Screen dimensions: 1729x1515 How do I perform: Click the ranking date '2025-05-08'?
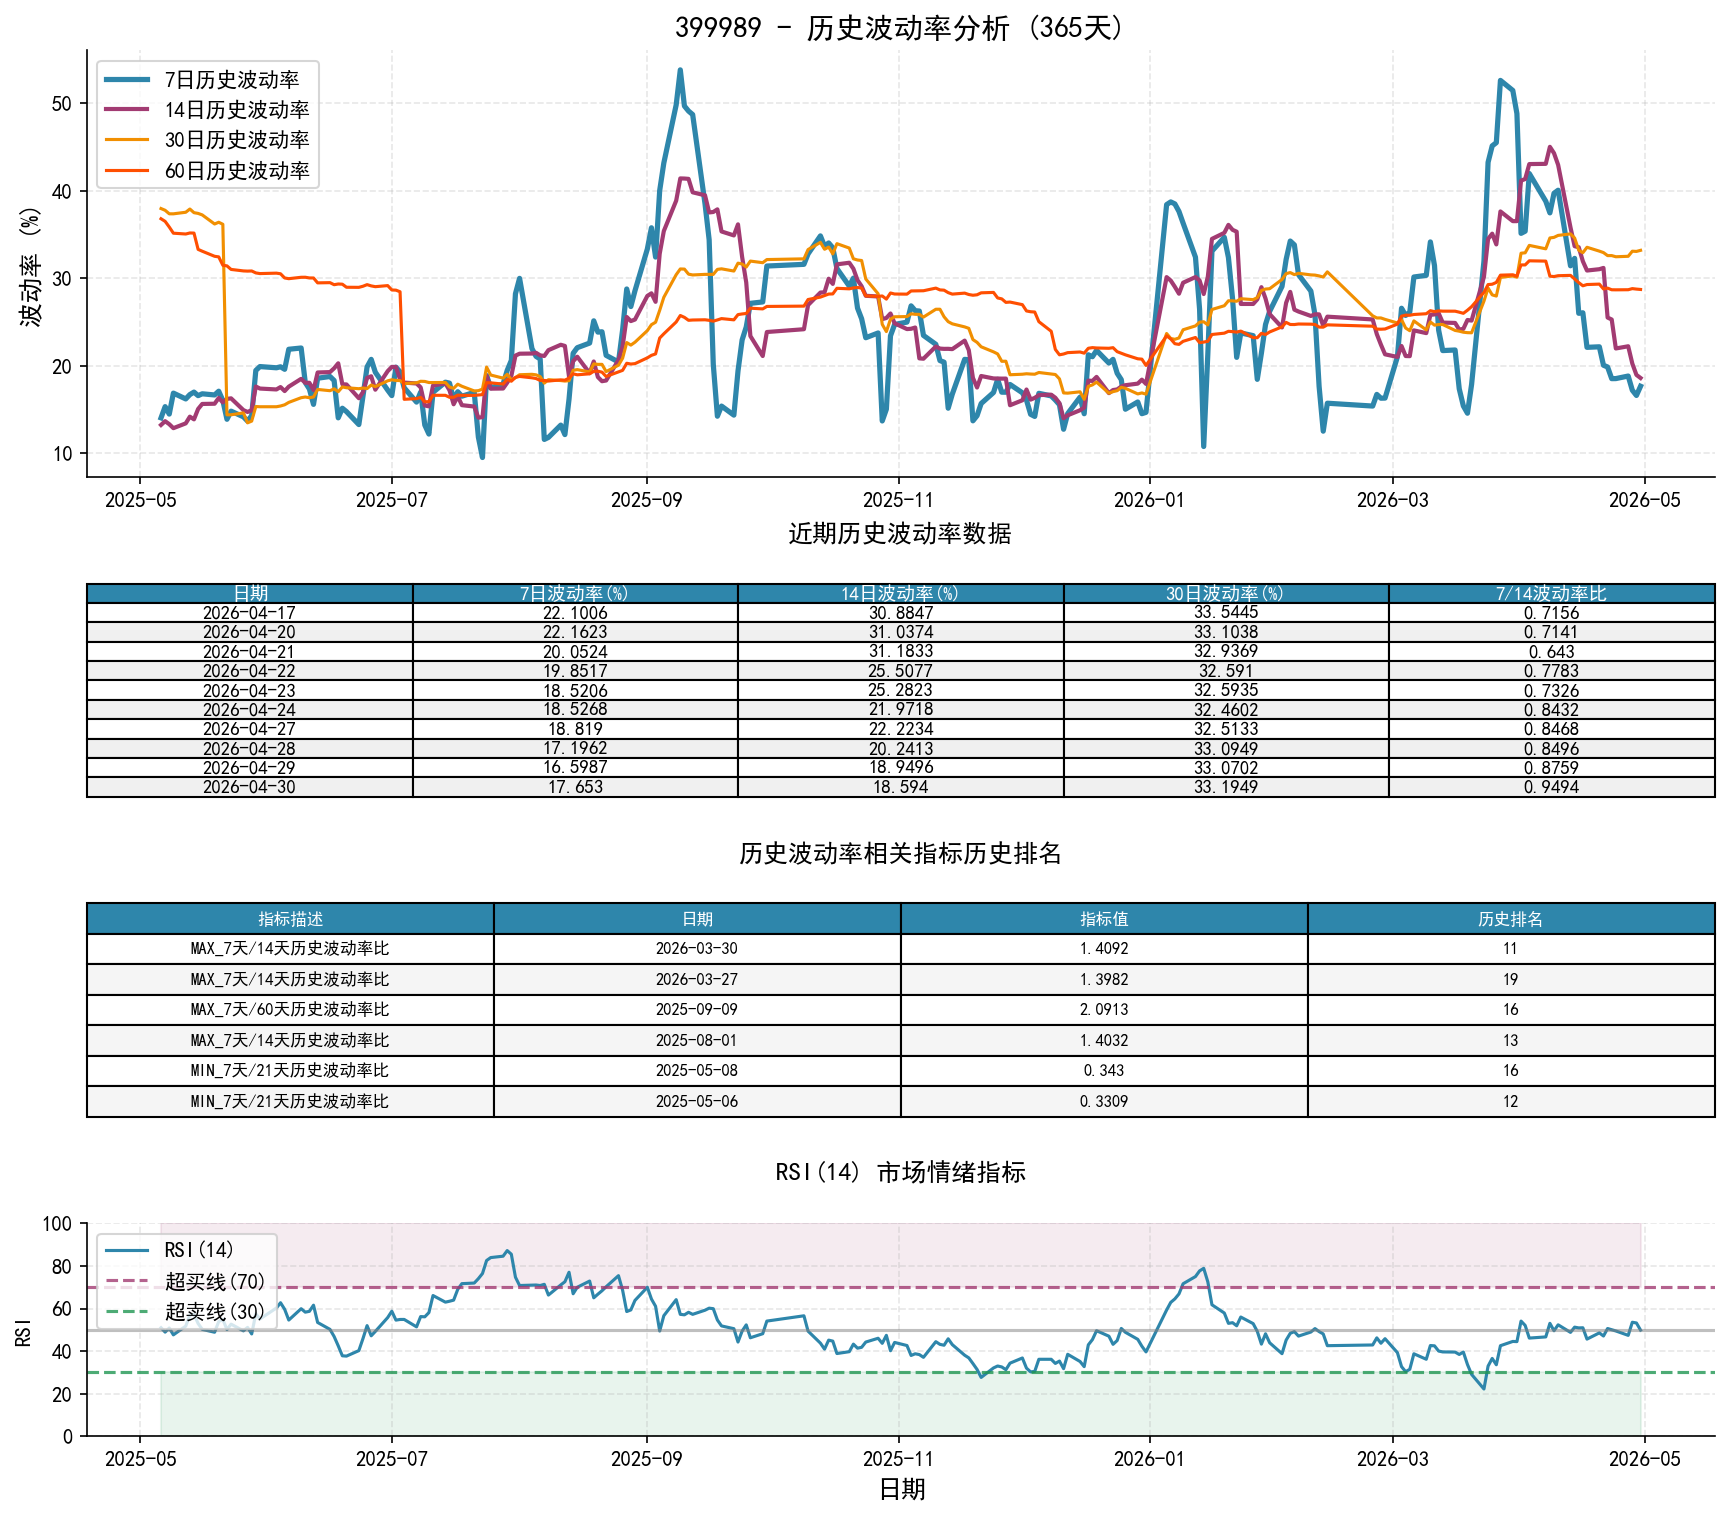coord(697,1071)
